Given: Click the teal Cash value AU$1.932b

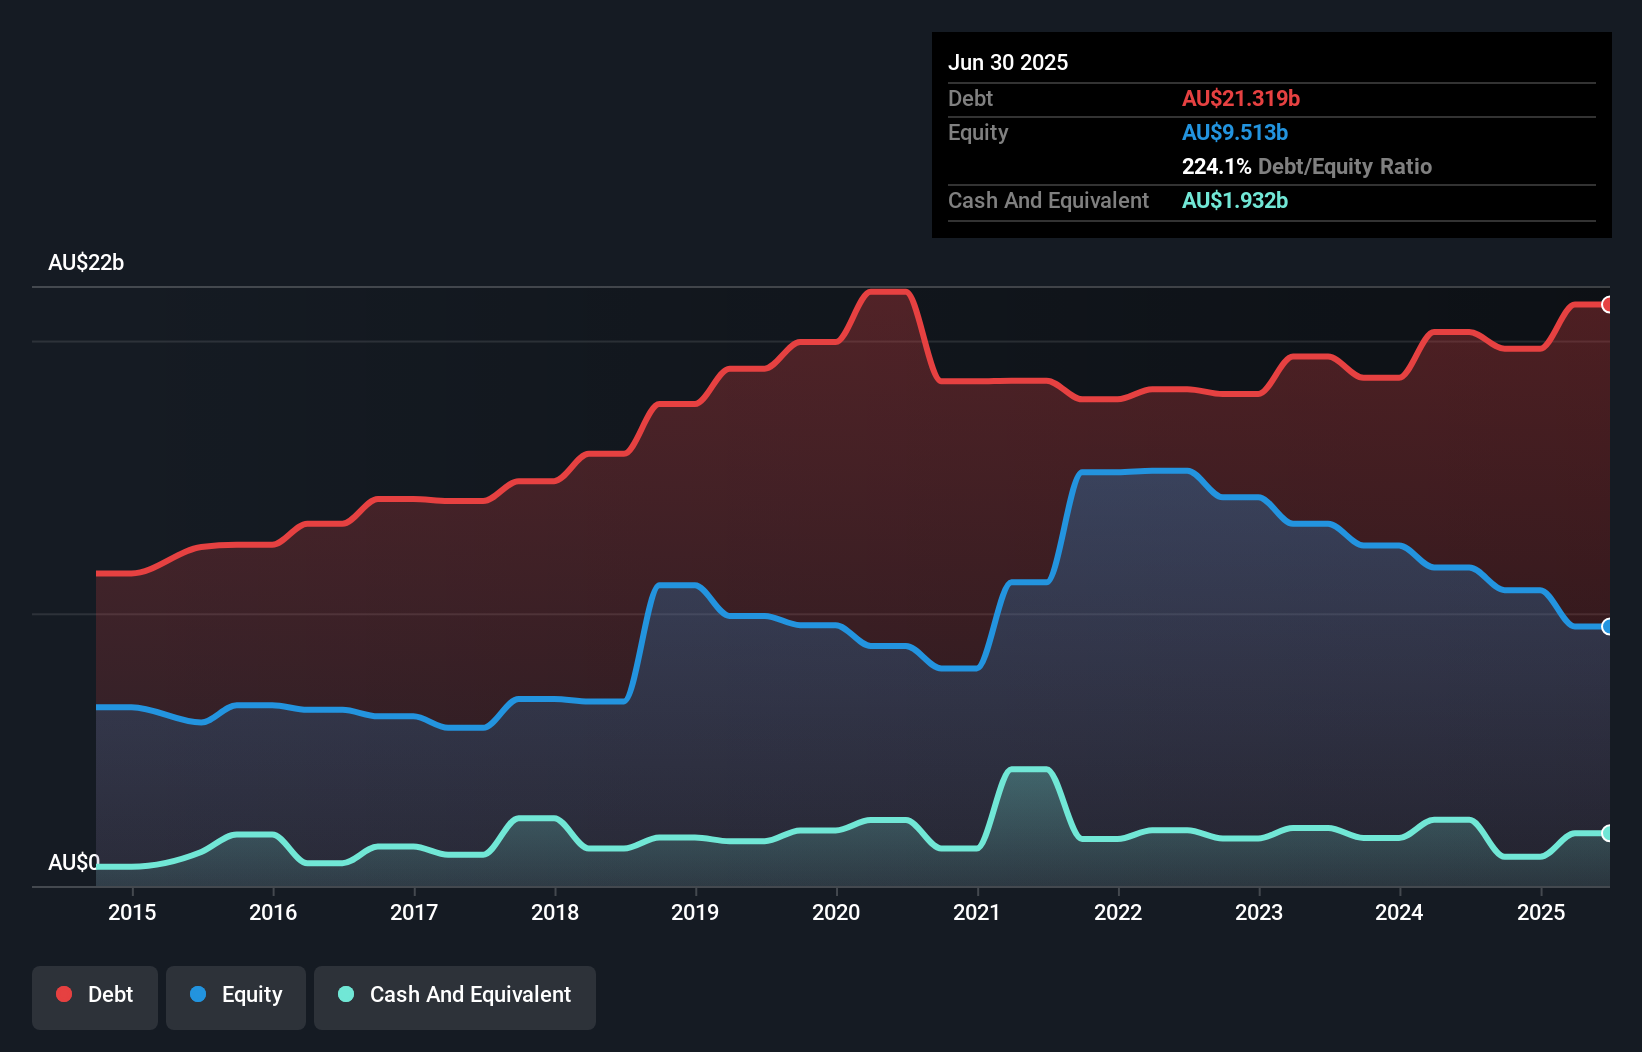Looking at the screenshot, I should (x=1235, y=201).
